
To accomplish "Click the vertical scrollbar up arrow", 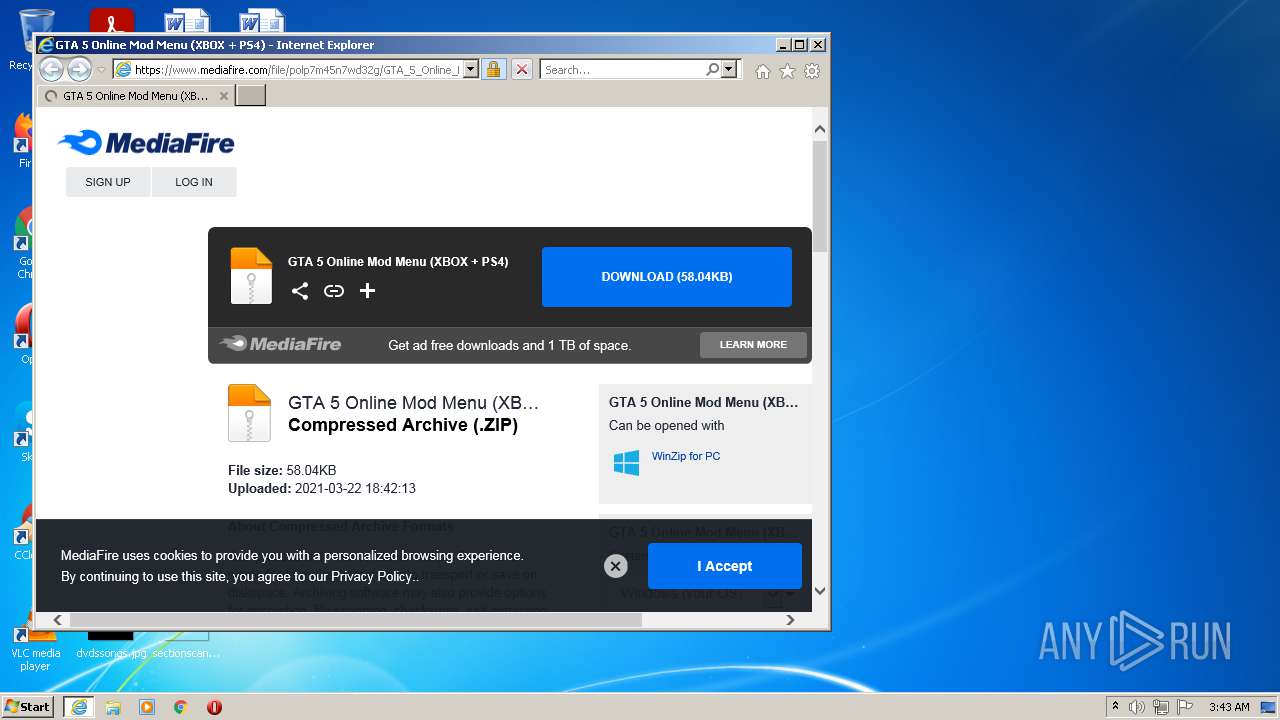I will coord(820,129).
